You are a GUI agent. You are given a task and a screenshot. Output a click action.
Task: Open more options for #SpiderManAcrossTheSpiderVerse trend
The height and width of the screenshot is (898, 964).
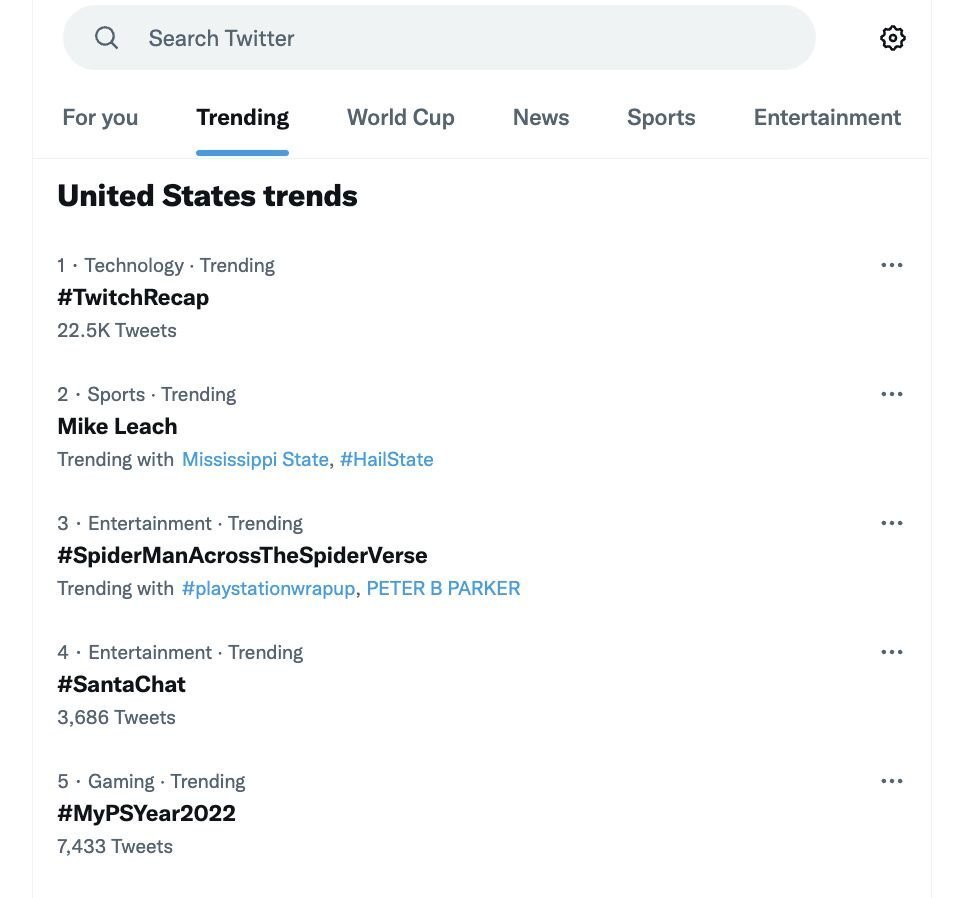[x=891, y=524]
